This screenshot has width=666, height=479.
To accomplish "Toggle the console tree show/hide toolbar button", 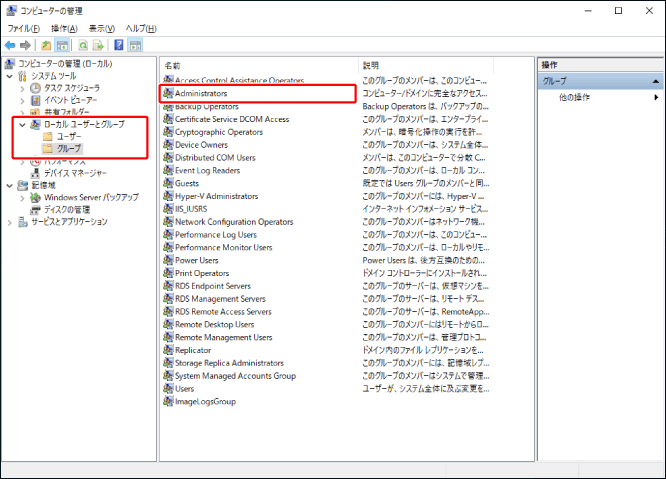I will tap(62, 45).
